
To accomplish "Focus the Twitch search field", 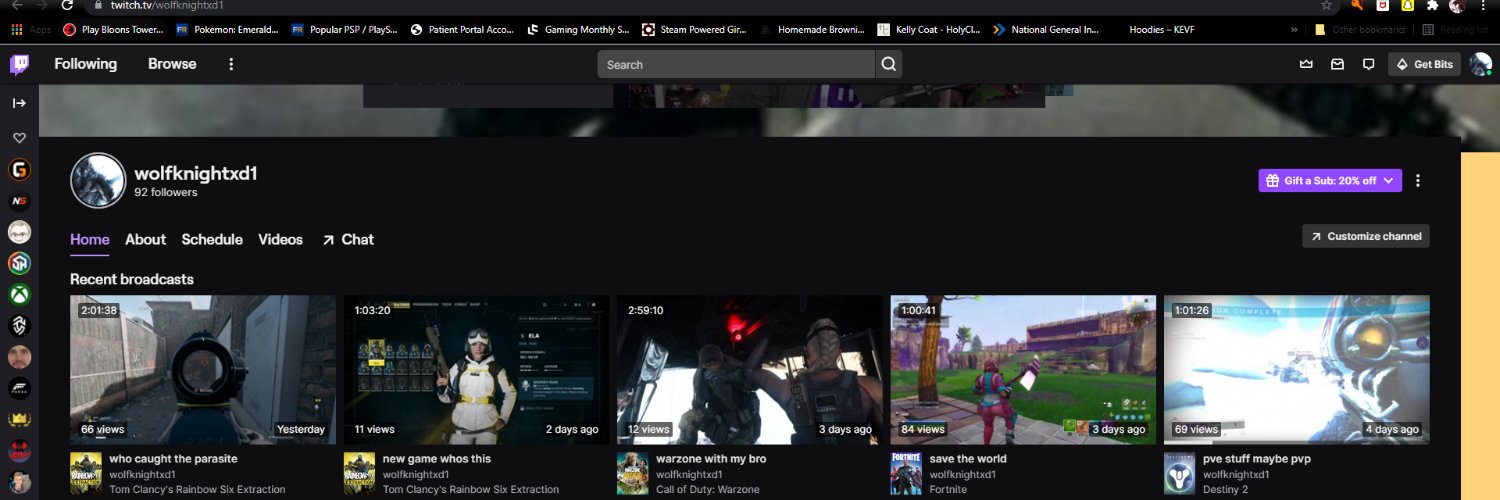I will (x=736, y=64).
